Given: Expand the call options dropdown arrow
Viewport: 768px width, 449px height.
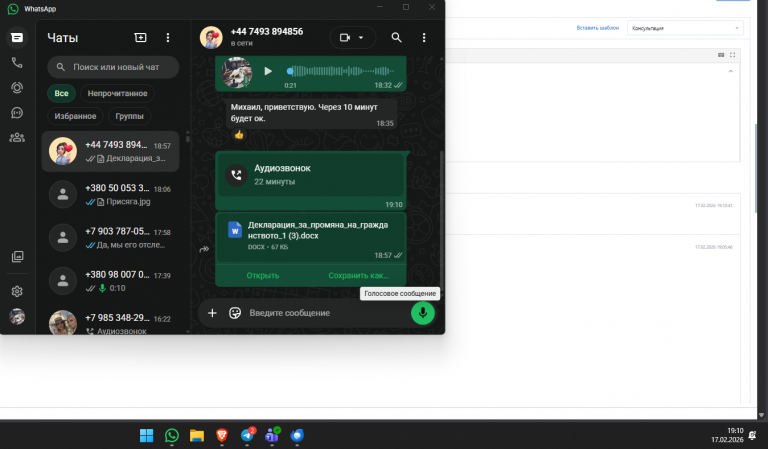Looking at the screenshot, I should pyautogui.click(x=361, y=38).
